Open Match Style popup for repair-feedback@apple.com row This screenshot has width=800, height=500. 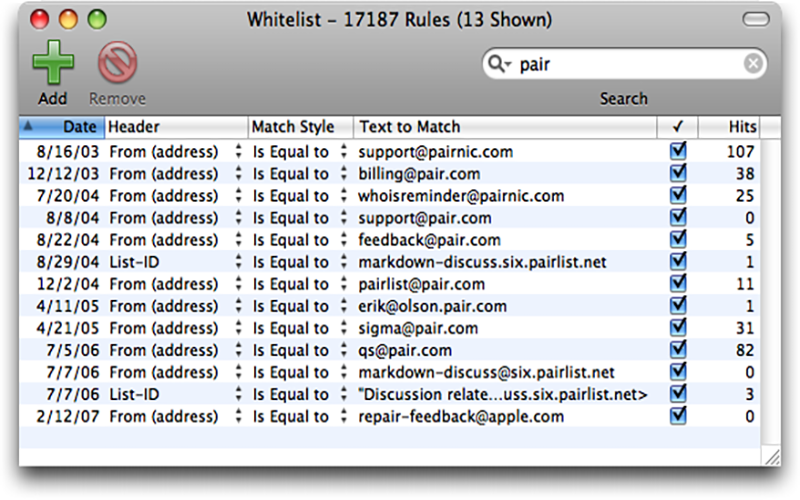(344, 416)
